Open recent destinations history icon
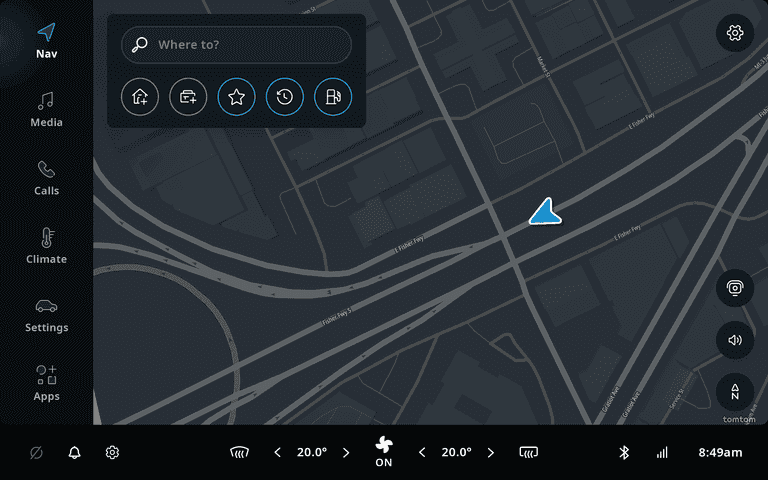 pyautogui.click(x=285, y=97)
